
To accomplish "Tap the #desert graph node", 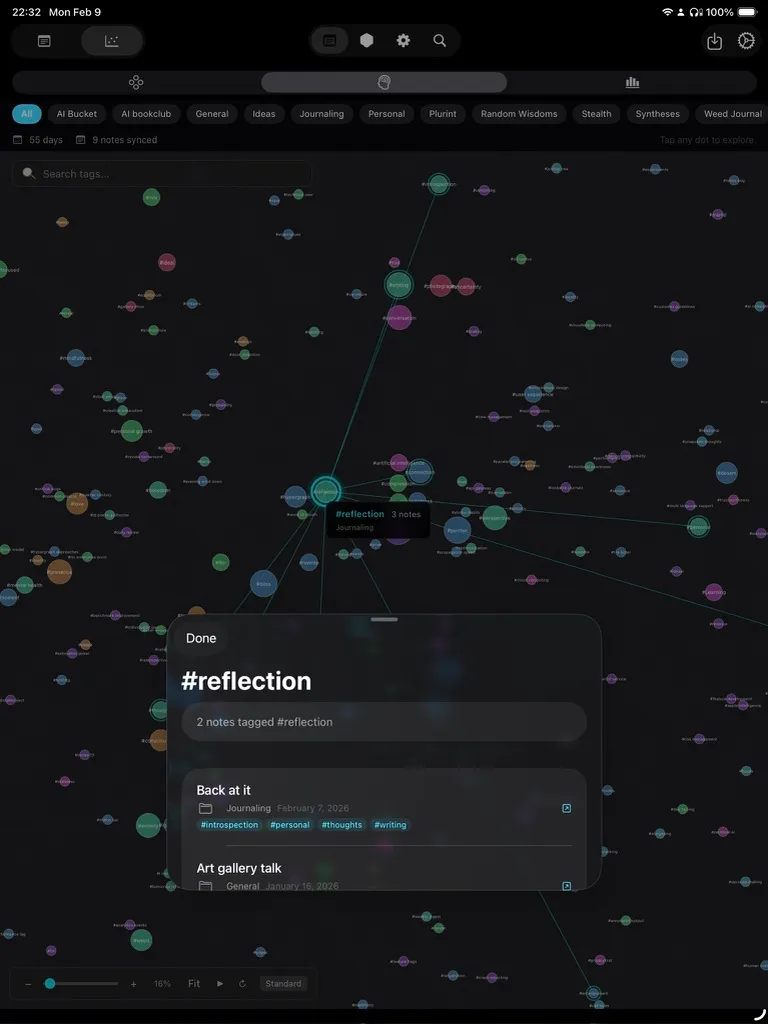I will 727,473.
